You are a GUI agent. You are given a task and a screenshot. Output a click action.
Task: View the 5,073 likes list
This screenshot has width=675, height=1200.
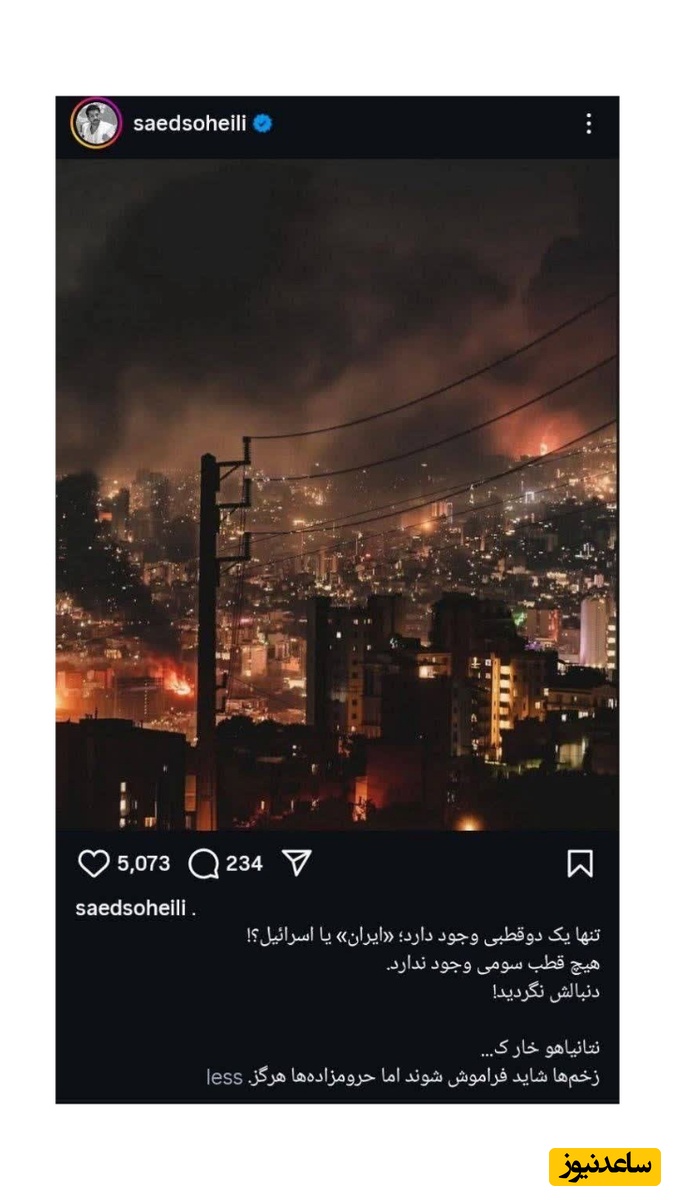coord(144,863)
